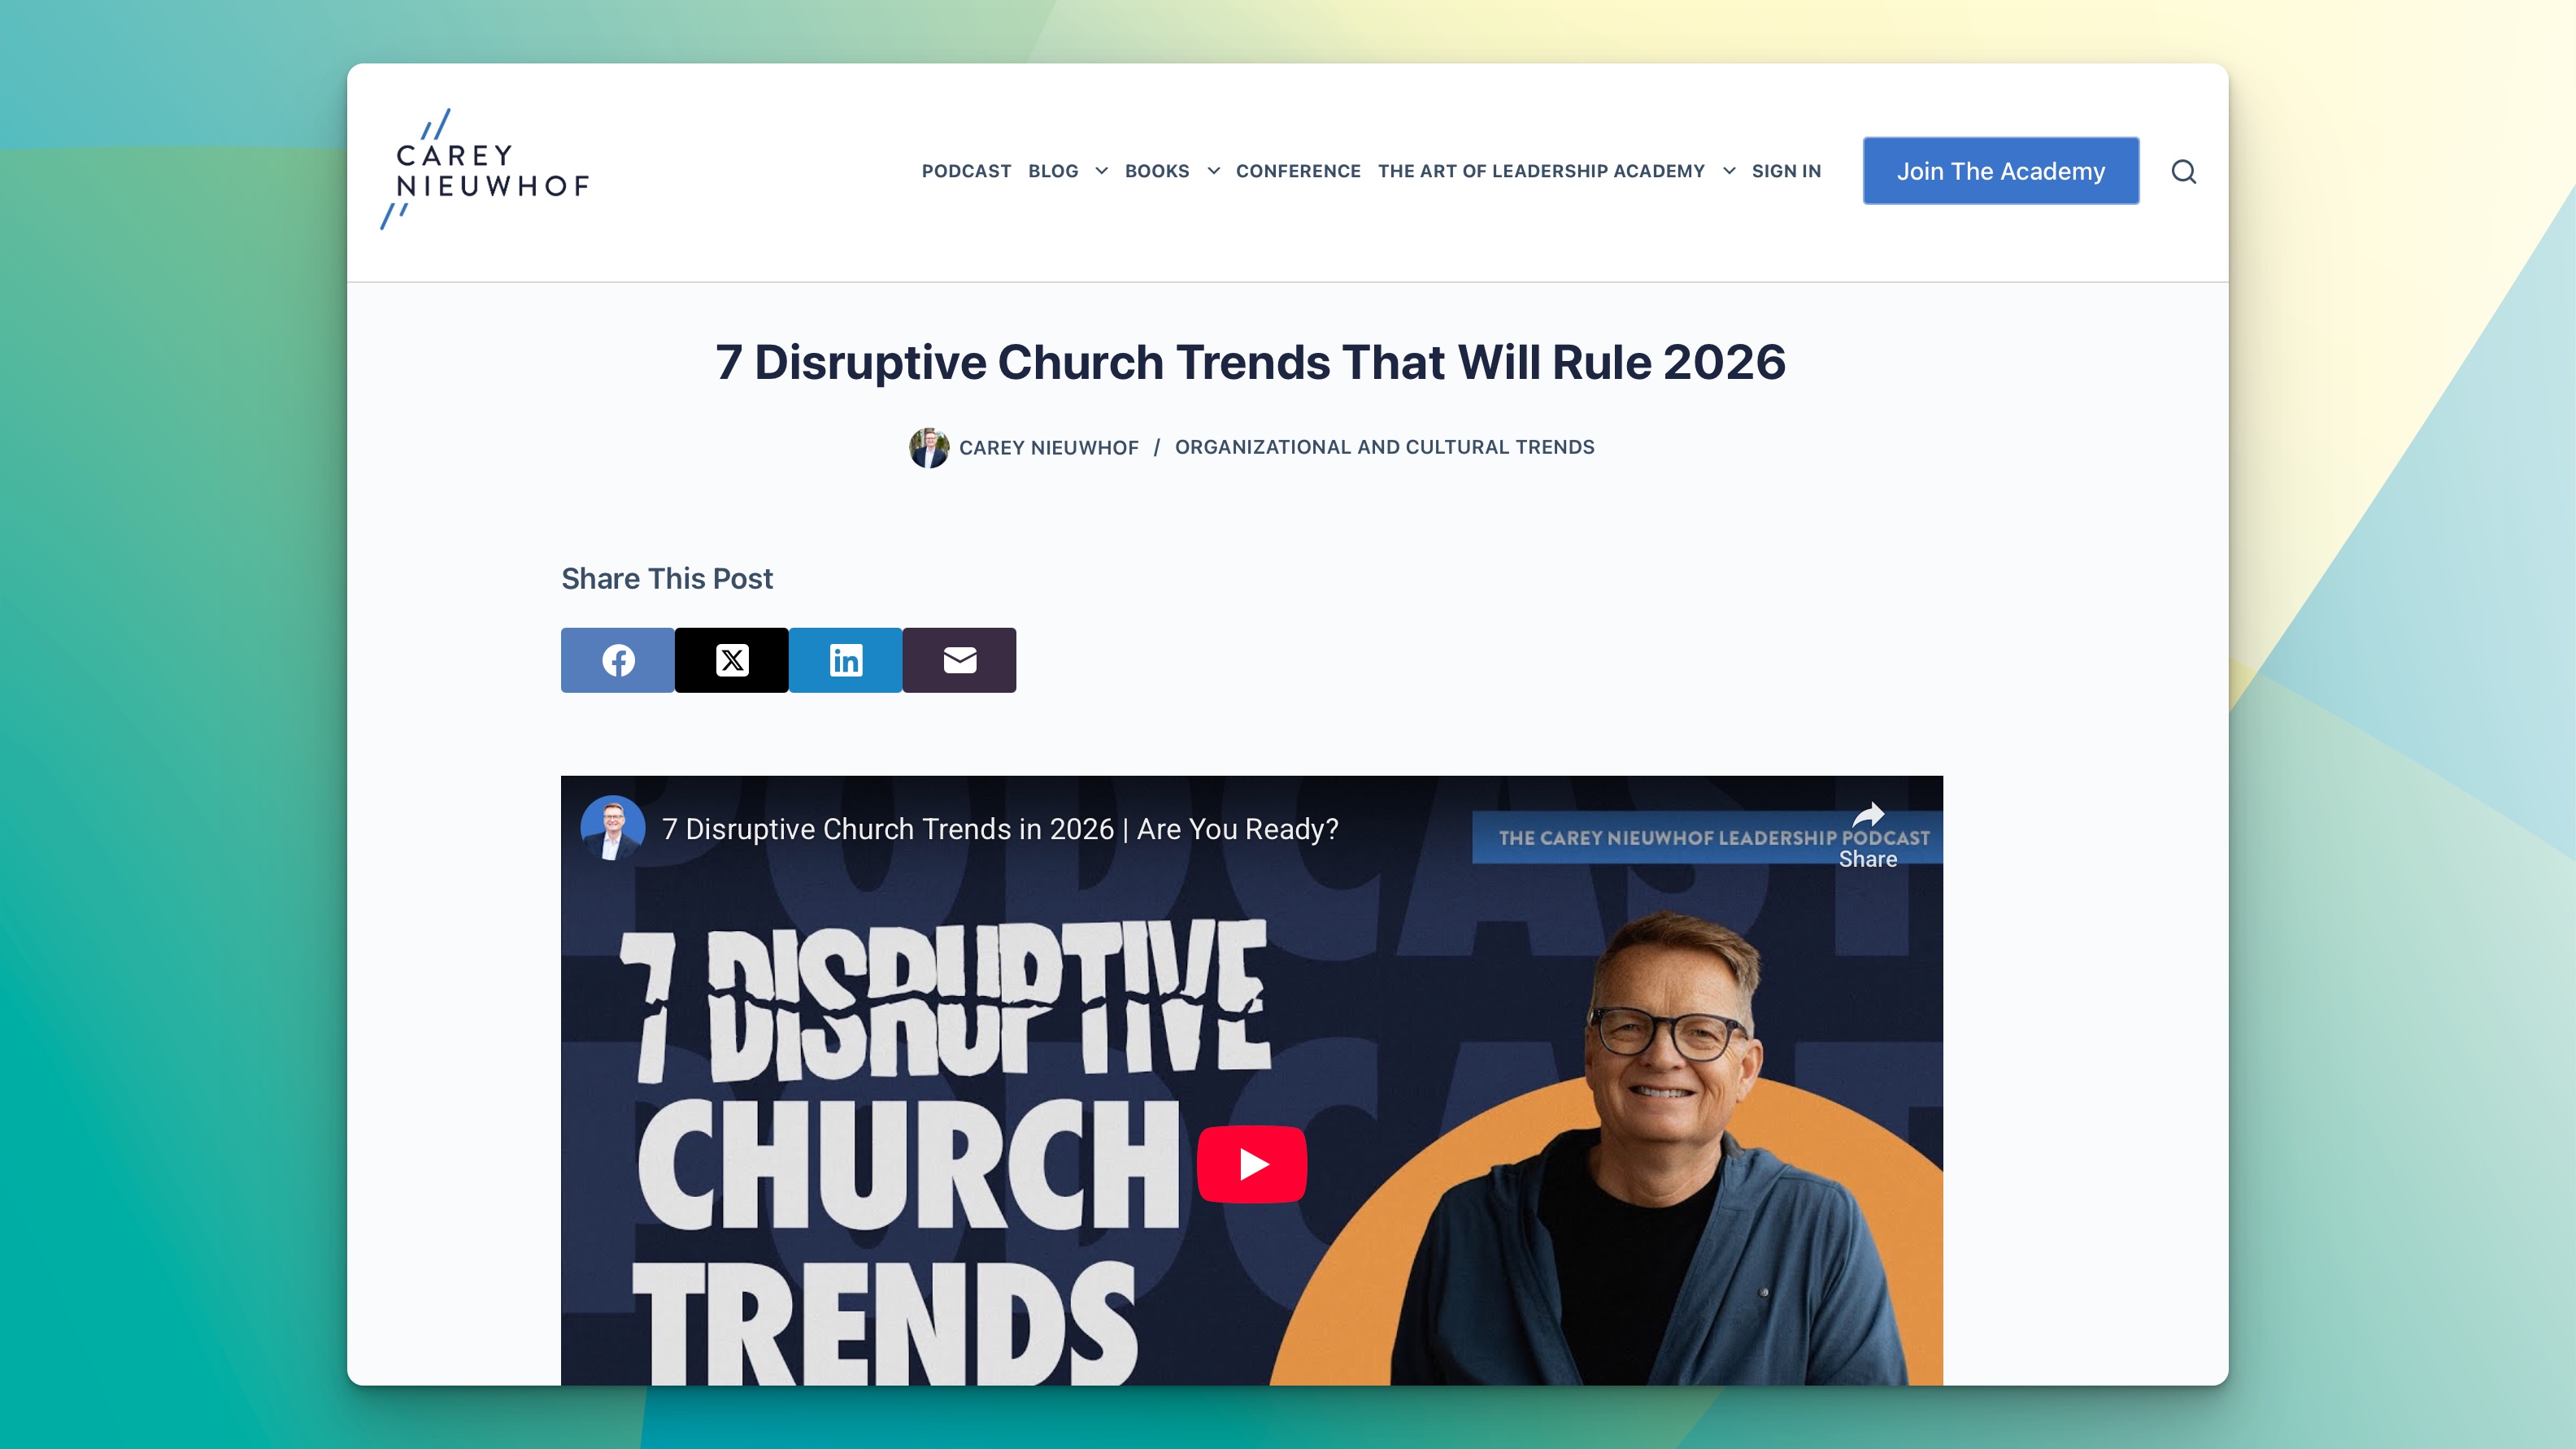Share post via Facebook icon
This screenshot has height=1449, width=2576.
point(617,660)
